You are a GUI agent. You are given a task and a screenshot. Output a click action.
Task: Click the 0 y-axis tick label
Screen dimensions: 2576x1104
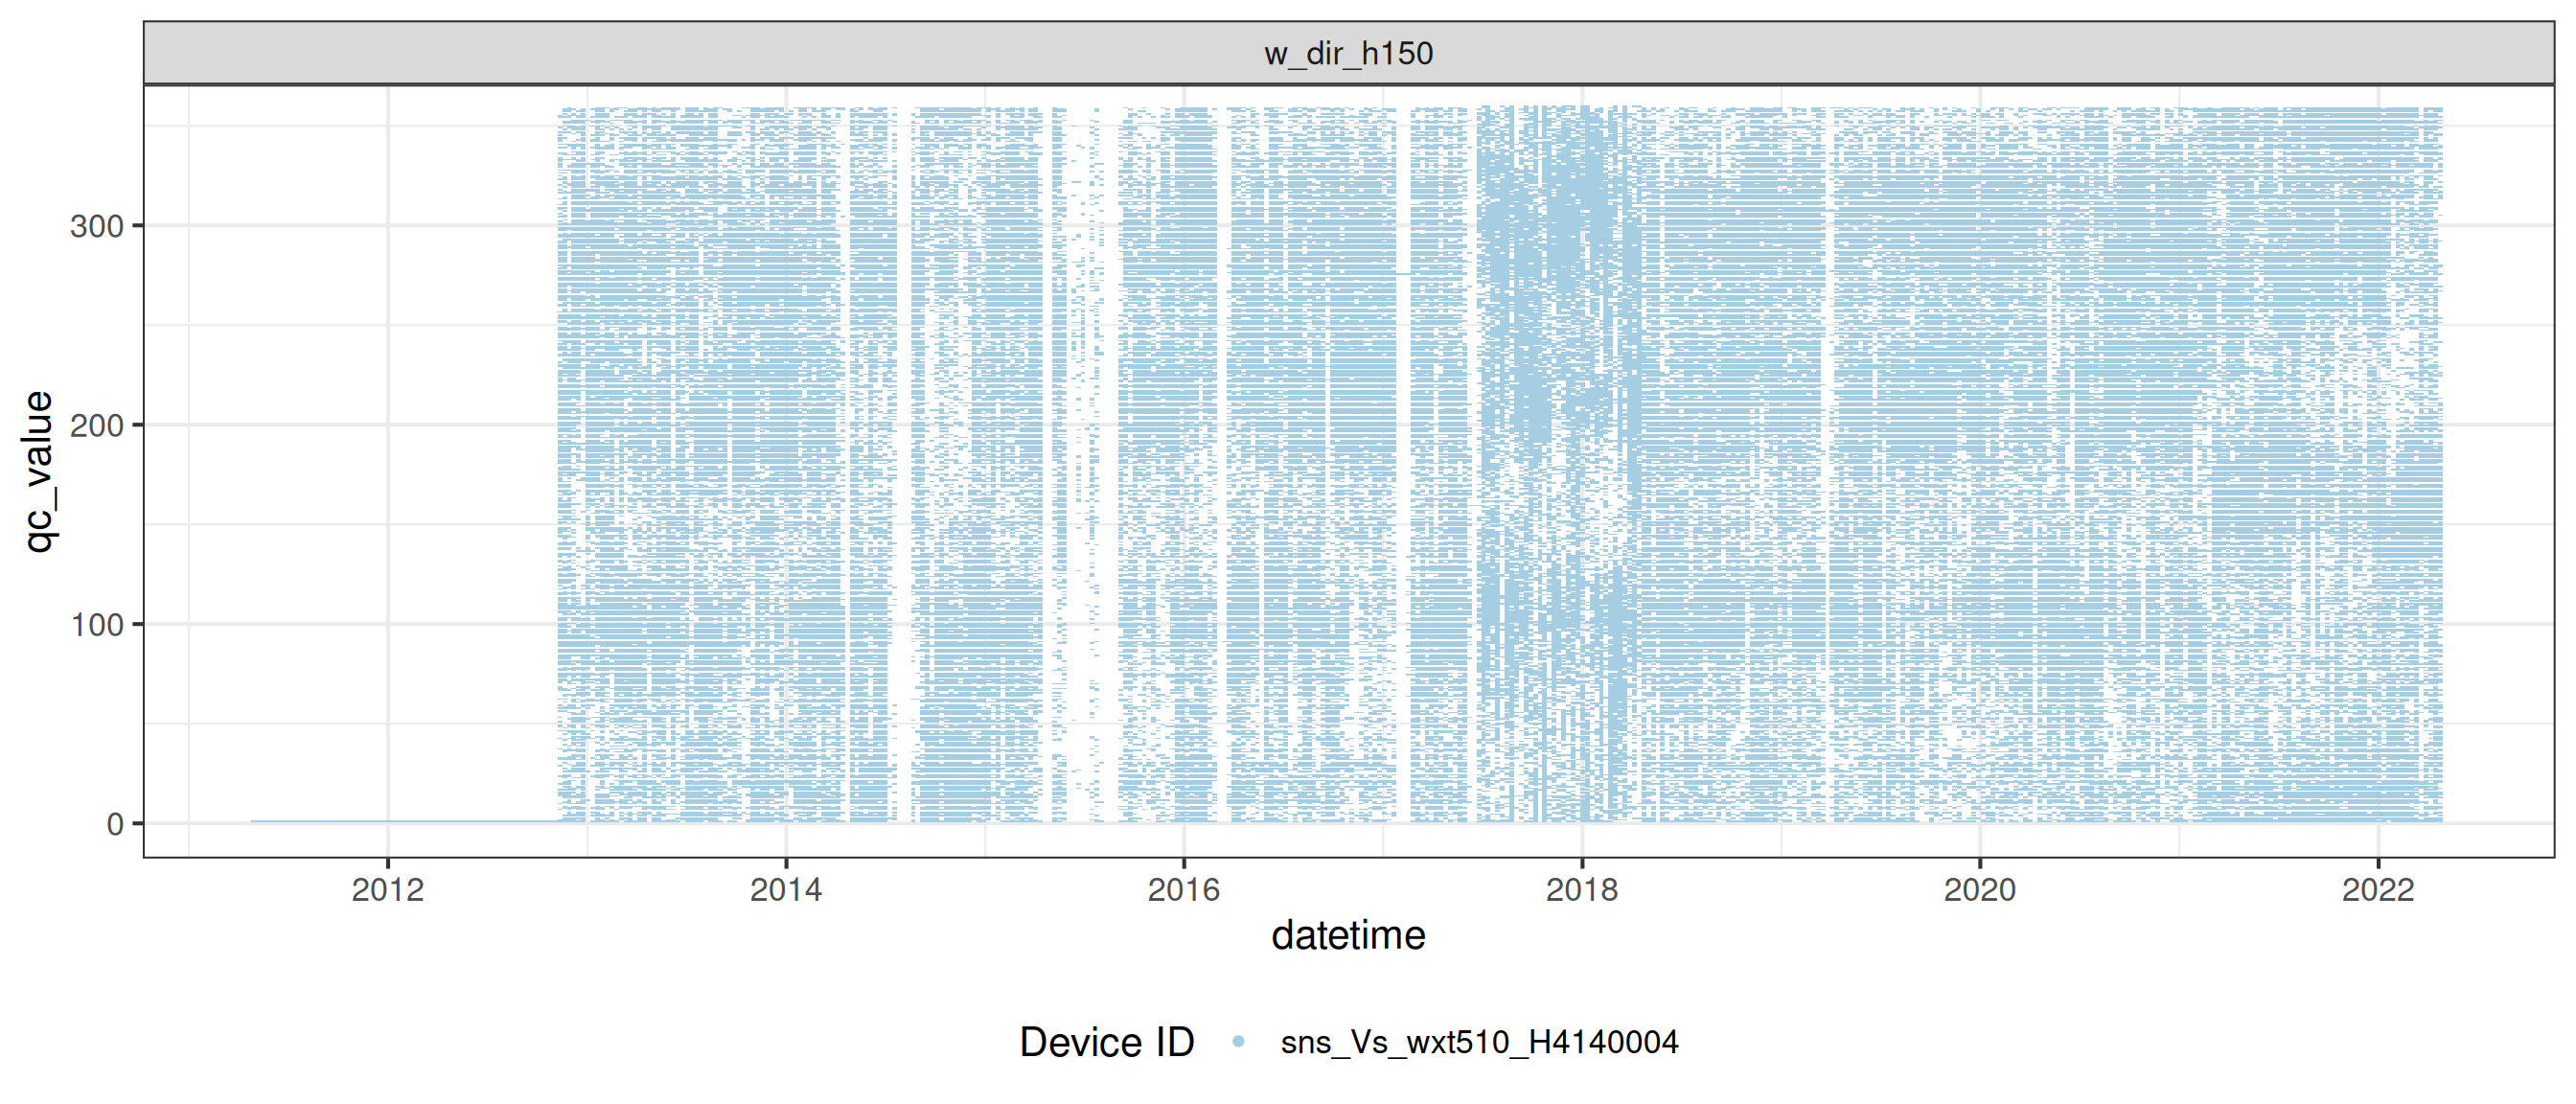pos(115,824)
